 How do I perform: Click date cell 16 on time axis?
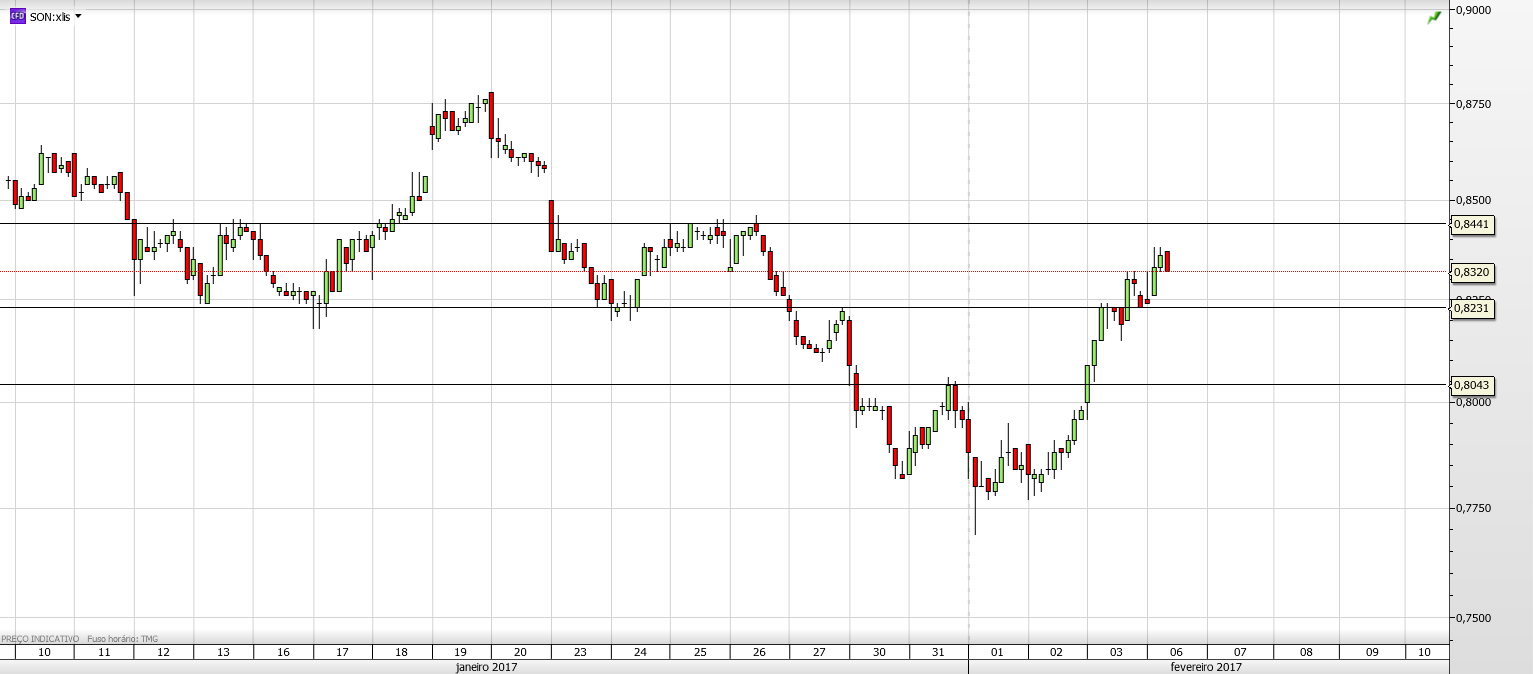(x=283, y=652)
